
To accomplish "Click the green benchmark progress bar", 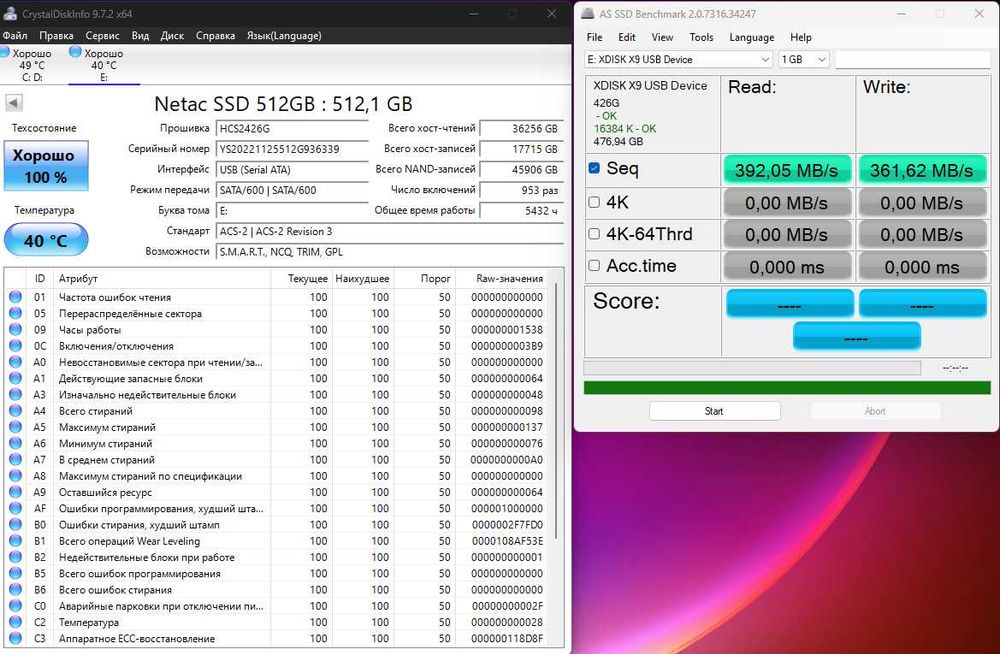I will pos(787,387).
